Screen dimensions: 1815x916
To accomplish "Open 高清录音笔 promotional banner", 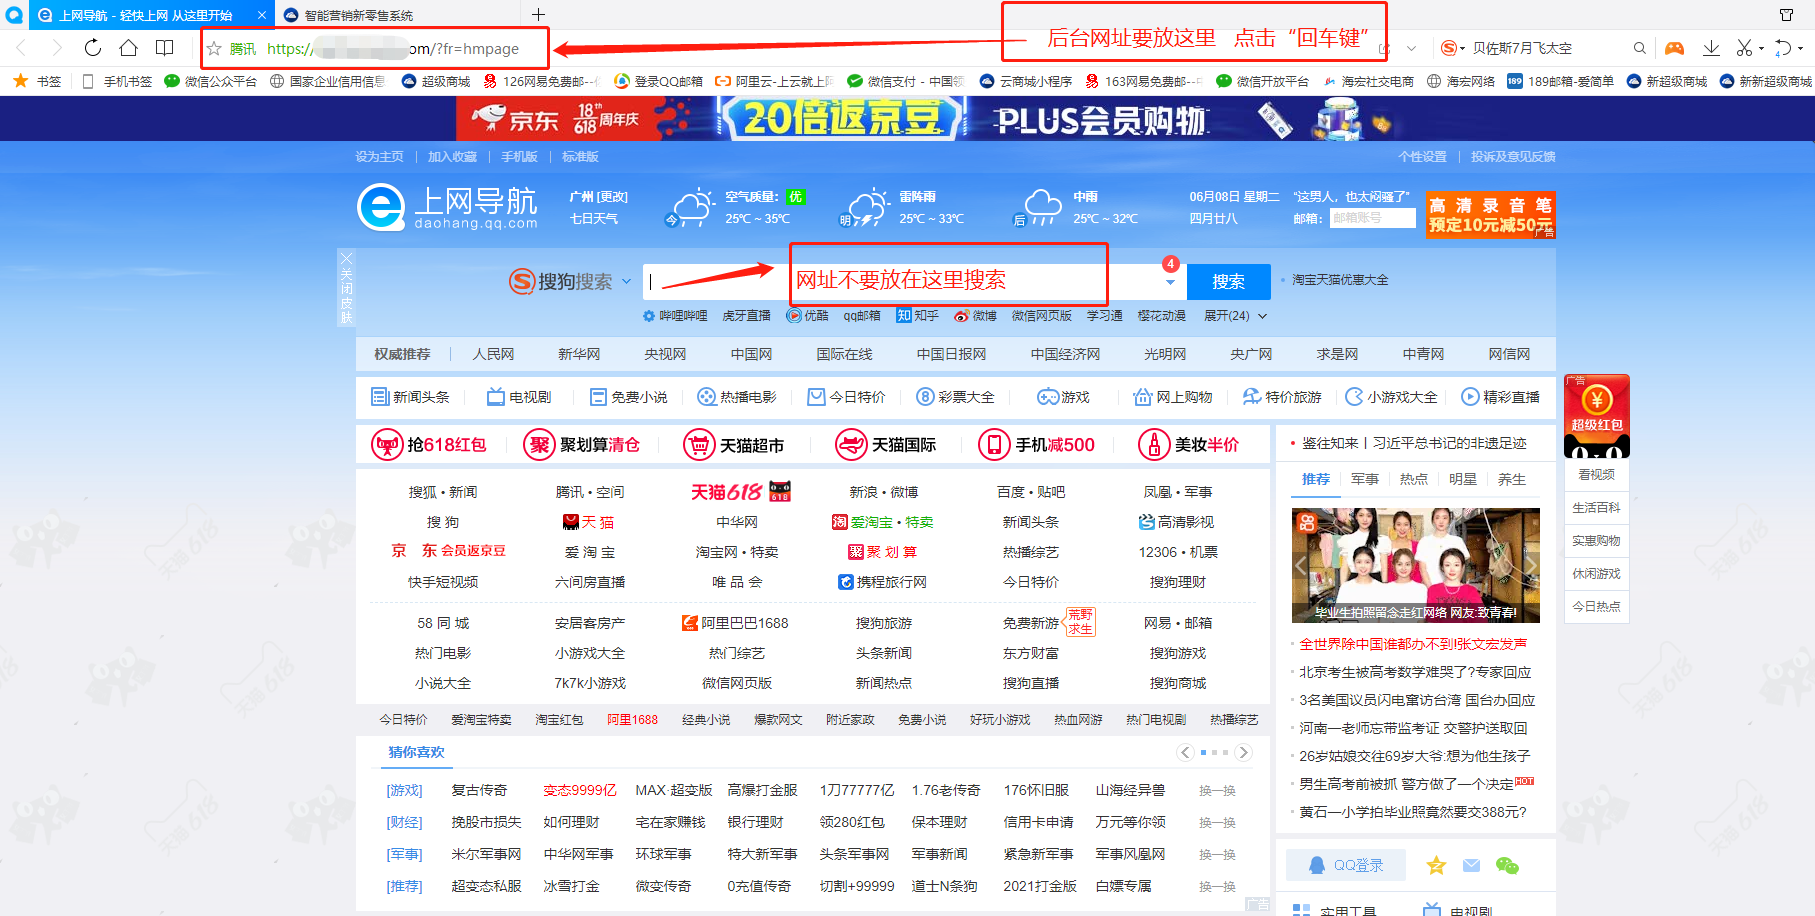I will coord(1490,215).
